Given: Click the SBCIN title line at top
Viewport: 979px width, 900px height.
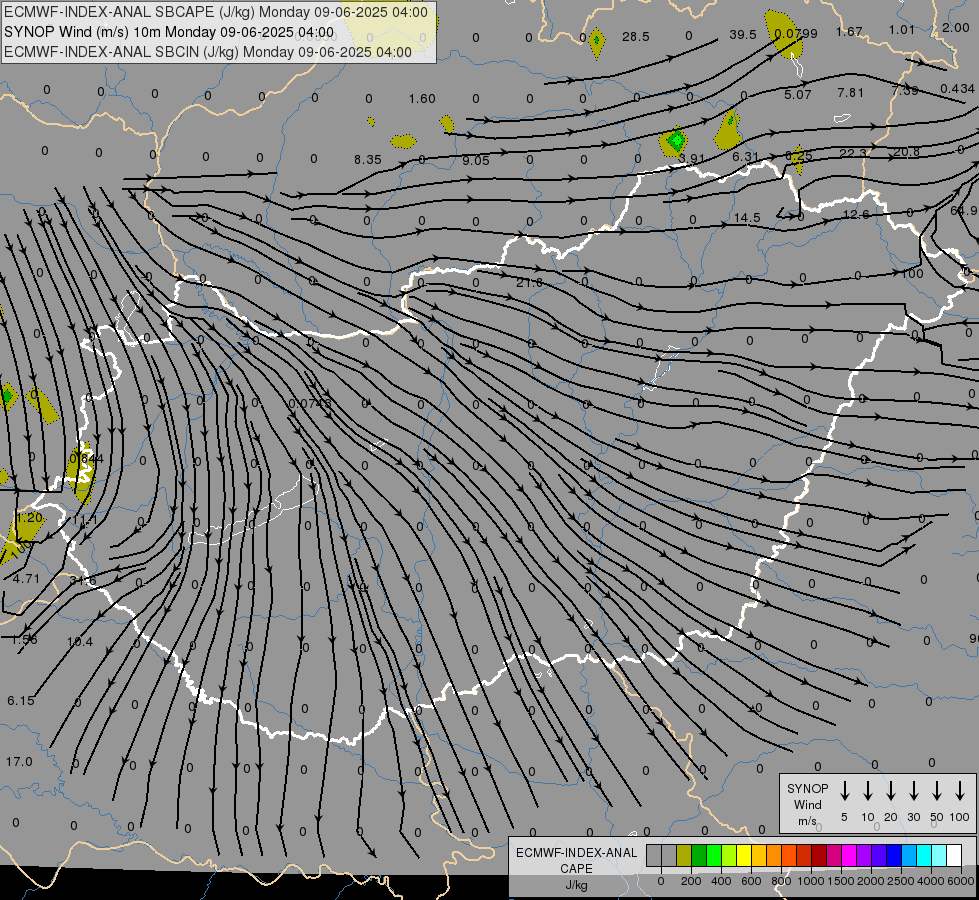Looking at the screenshot, I should (207, 52).
